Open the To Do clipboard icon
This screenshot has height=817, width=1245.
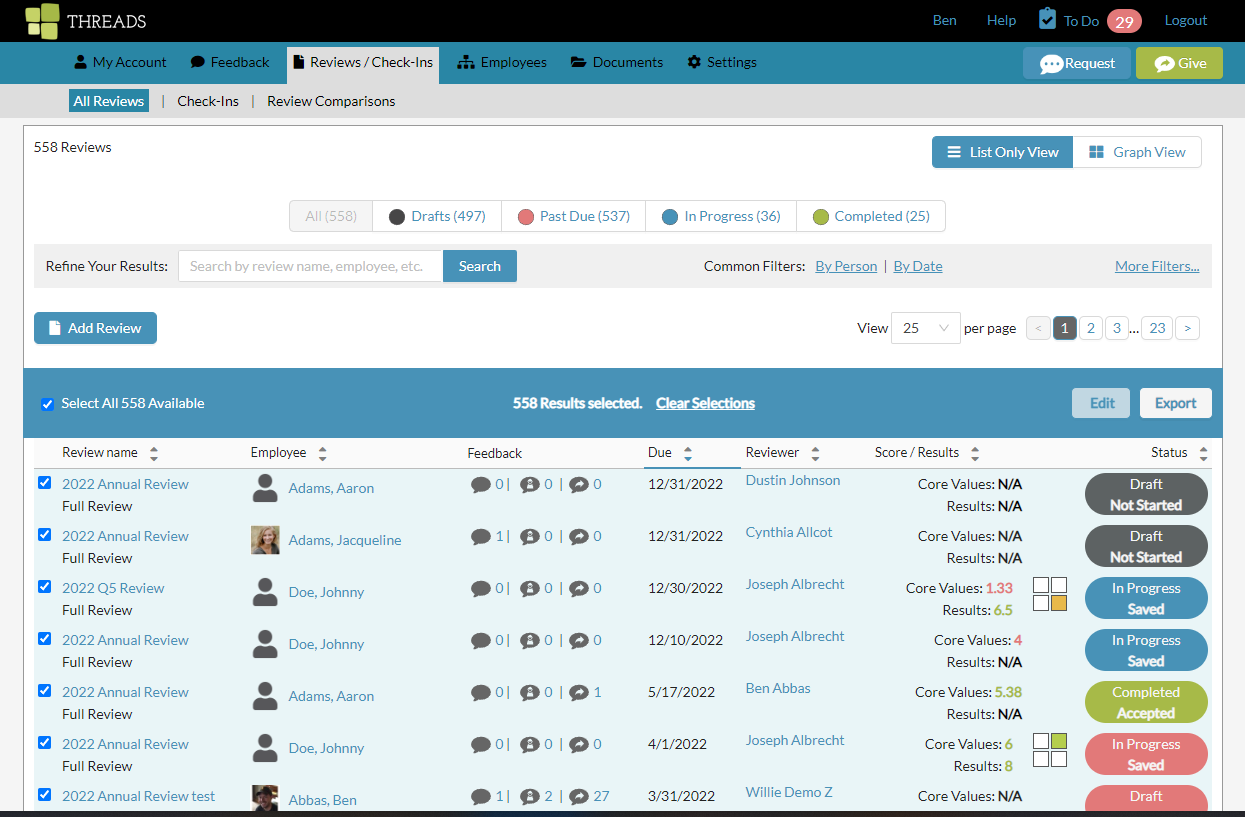(1047, 19)
